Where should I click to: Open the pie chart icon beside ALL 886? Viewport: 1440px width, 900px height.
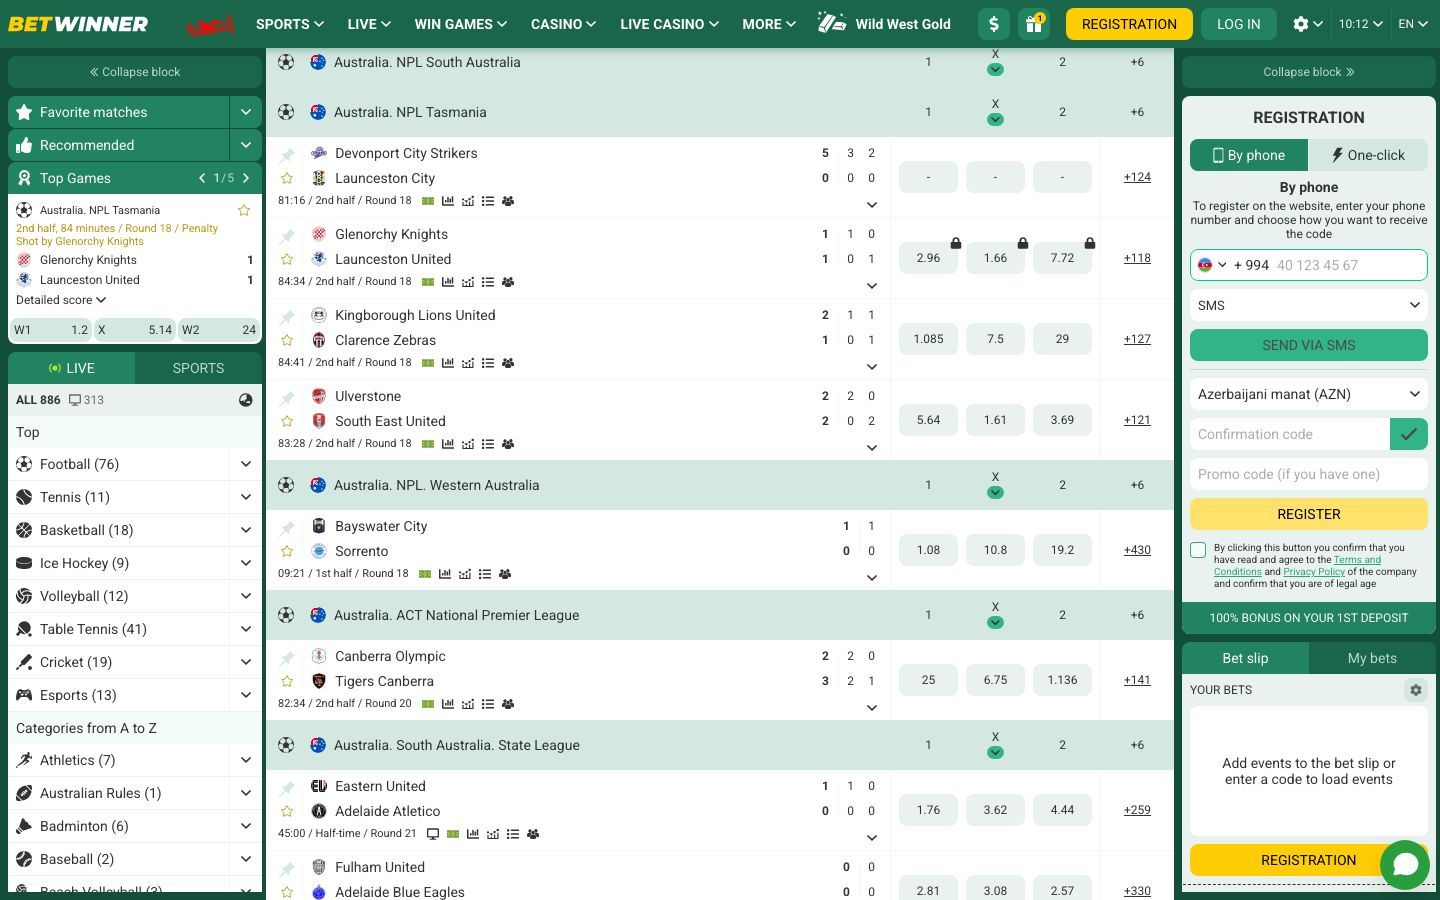[245, 400]
